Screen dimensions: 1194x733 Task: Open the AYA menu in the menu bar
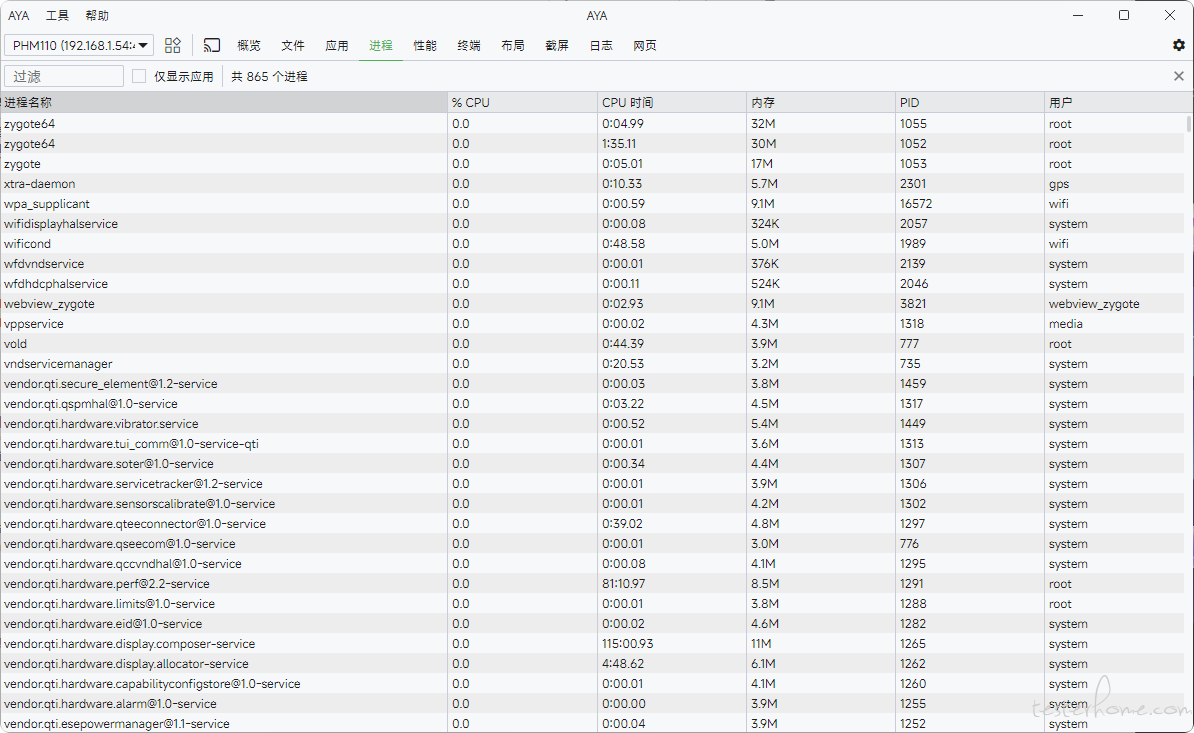19,15
